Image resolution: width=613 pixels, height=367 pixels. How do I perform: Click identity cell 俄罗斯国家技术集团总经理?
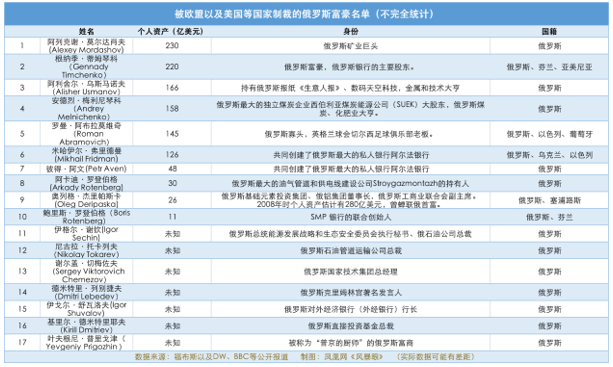pyautogui.click(x=350, y=272)
